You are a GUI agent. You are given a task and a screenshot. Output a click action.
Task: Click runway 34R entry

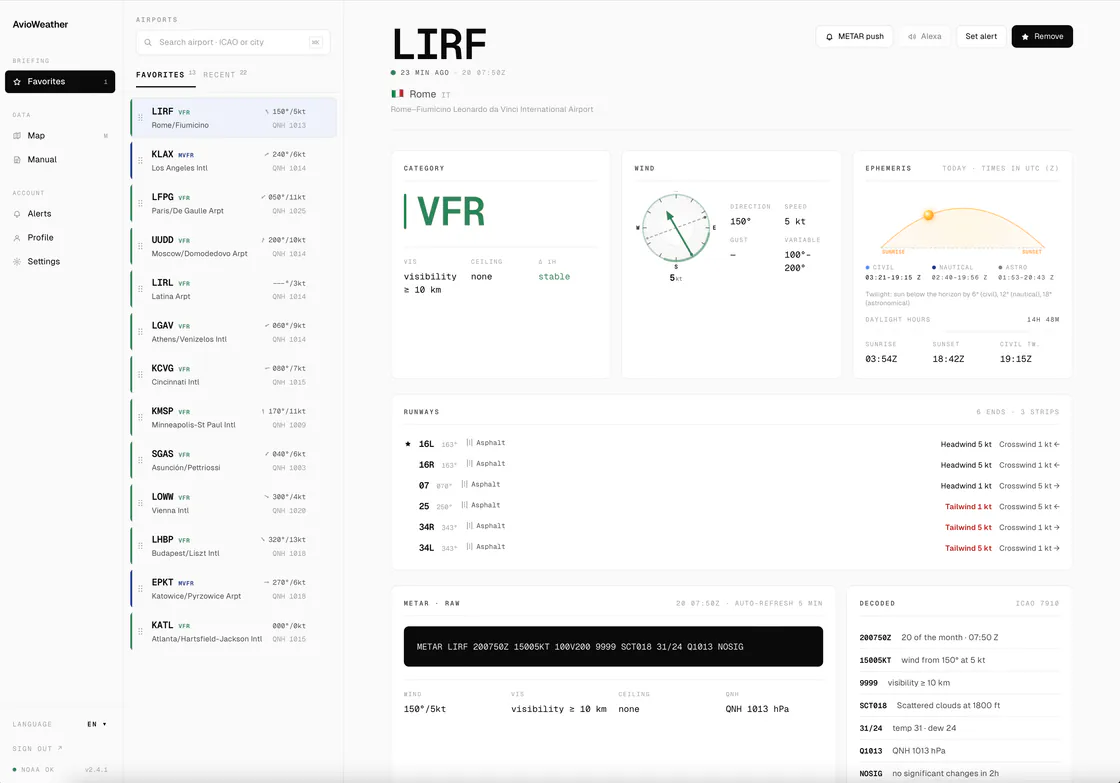(x=731, y=527)
